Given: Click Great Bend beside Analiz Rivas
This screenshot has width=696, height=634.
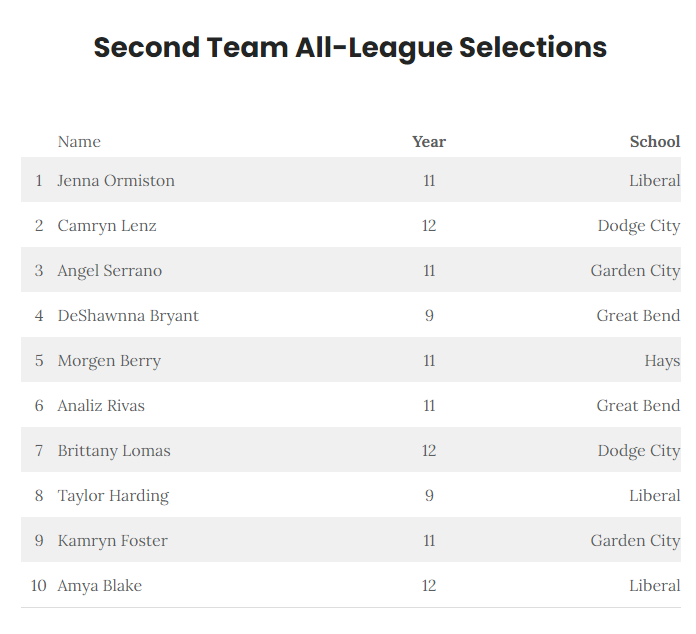Looking at the screenshot, I should (x=638, y=405).
